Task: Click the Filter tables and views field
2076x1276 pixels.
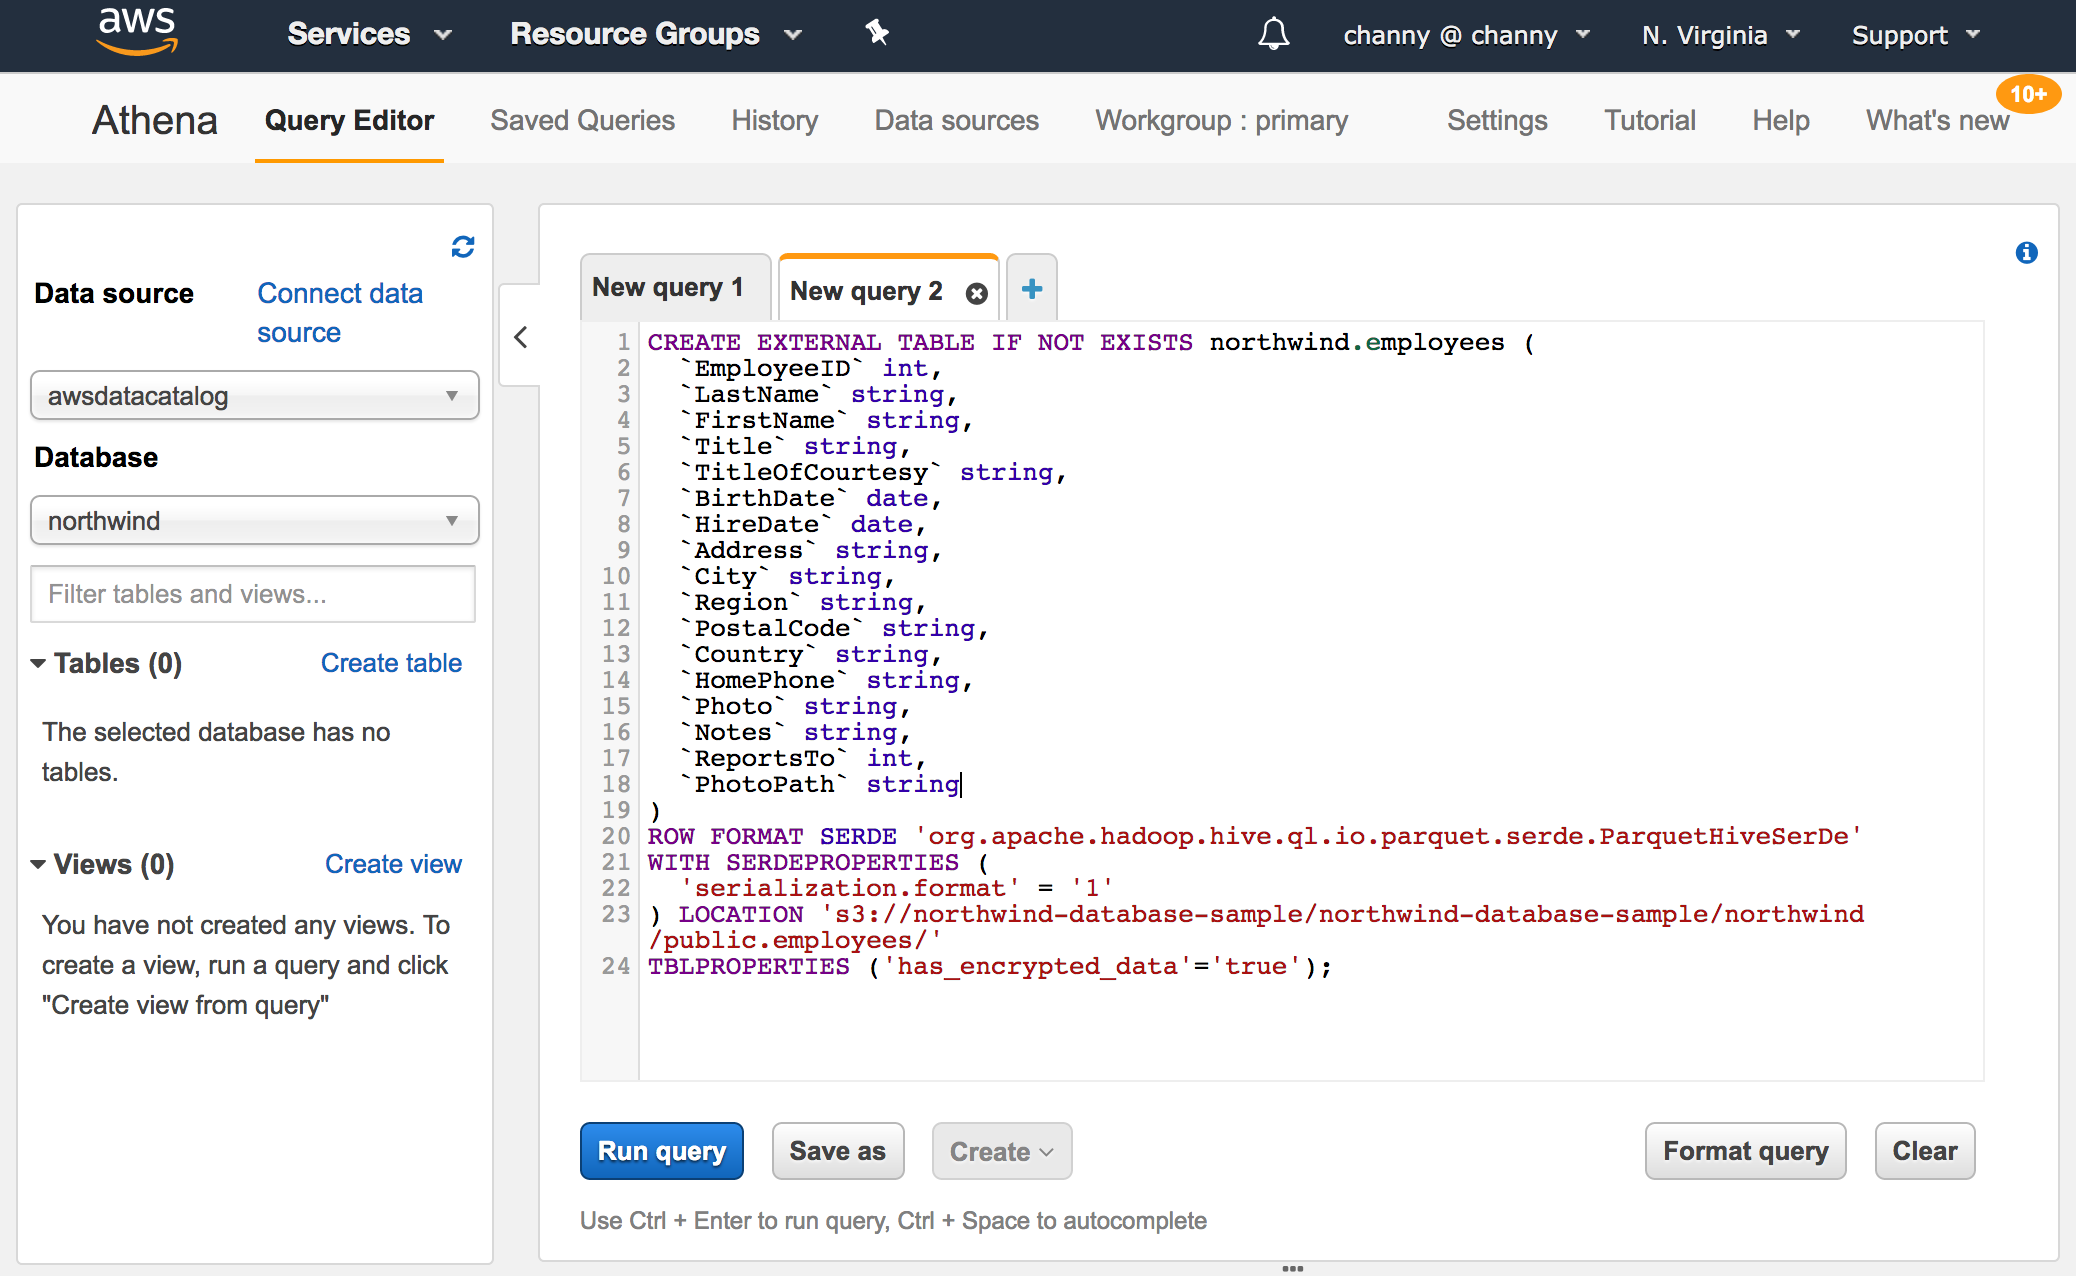Action: pyautogui.click(x=253, y=594)
